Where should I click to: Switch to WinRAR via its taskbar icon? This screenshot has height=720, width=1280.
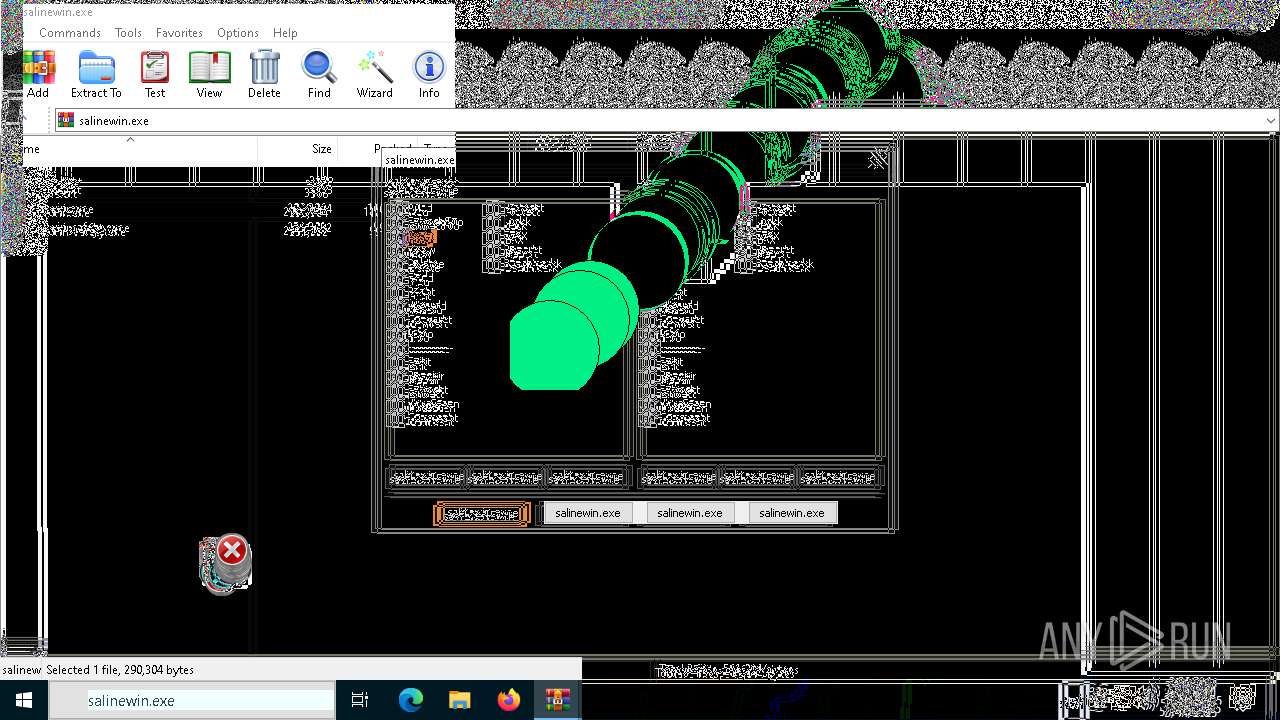[x=557, y=700]
